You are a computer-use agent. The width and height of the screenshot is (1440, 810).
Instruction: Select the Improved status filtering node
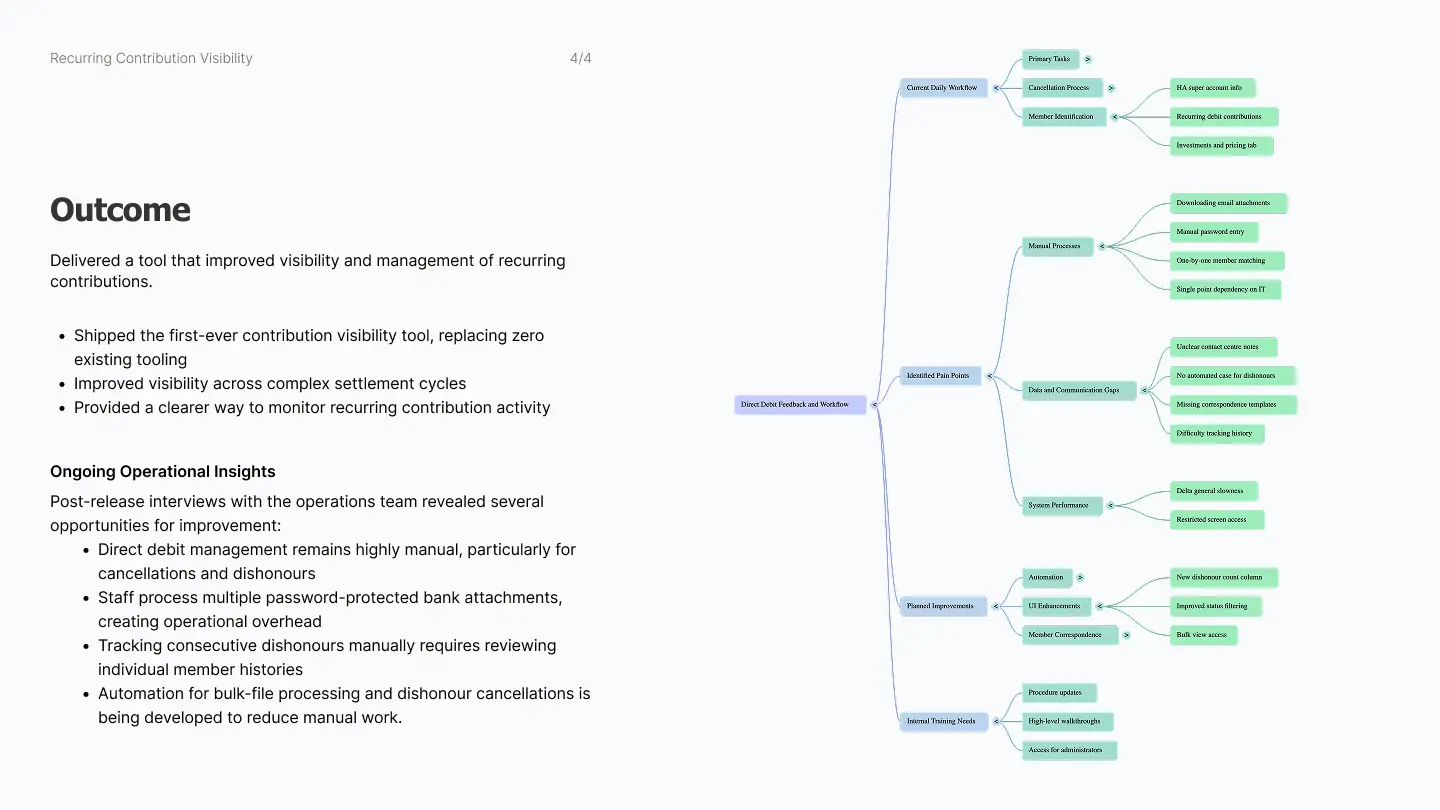point(1216,606)
